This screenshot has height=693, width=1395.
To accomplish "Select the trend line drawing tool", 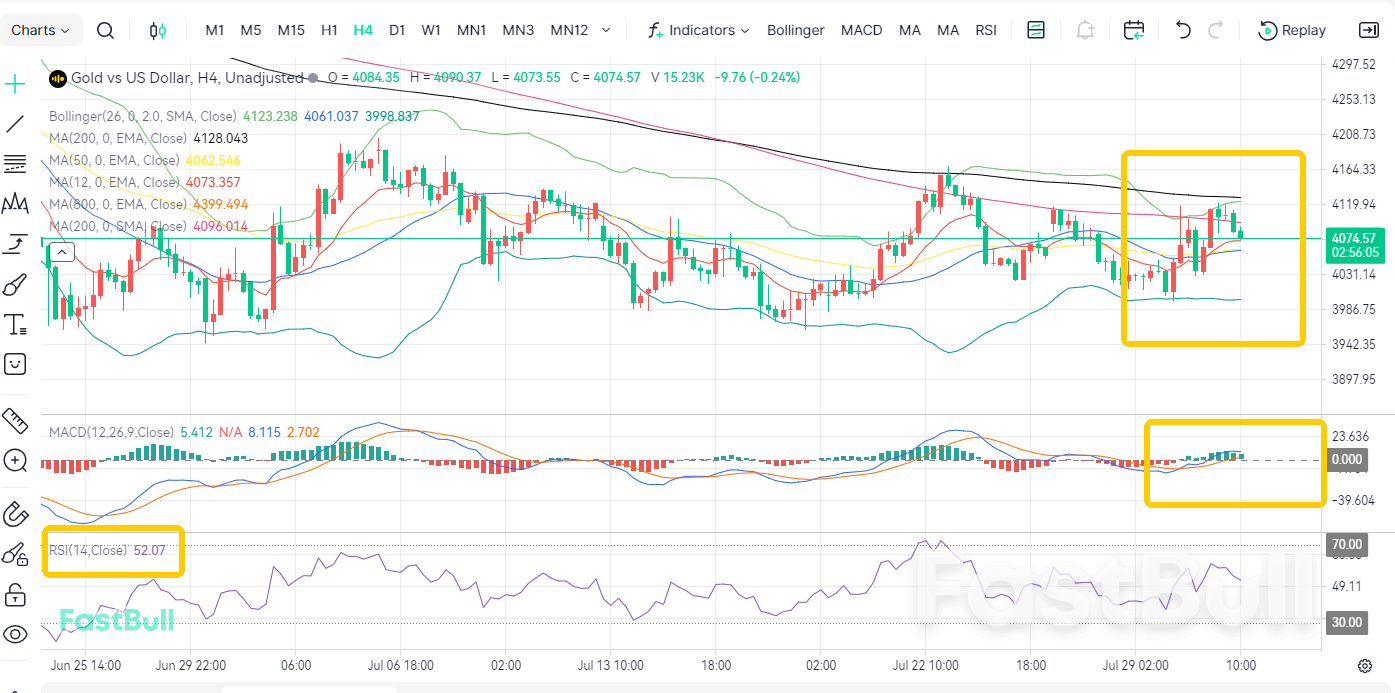I will pyautogui.click(x=15, y=124).
